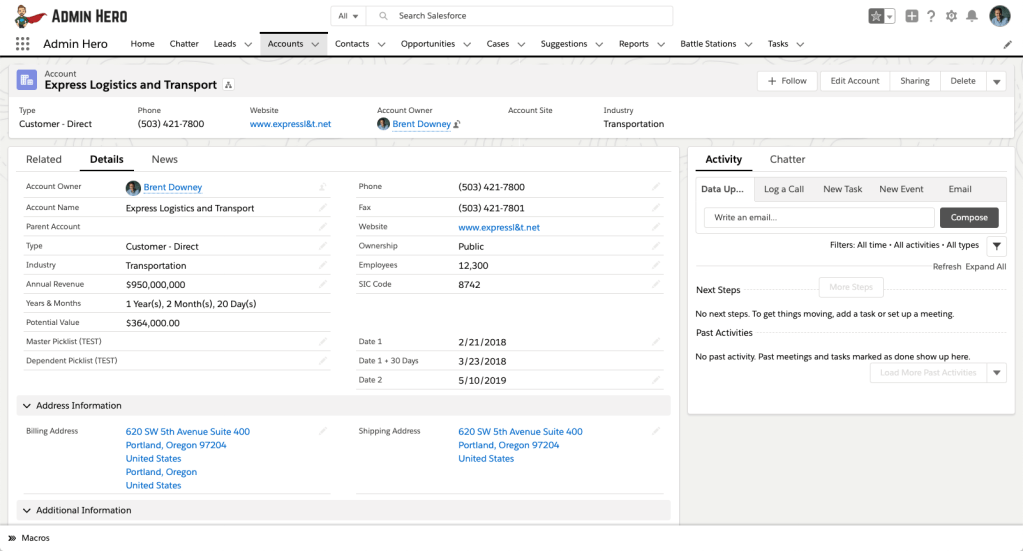Select the Log a Call tab

pos(783,189)
